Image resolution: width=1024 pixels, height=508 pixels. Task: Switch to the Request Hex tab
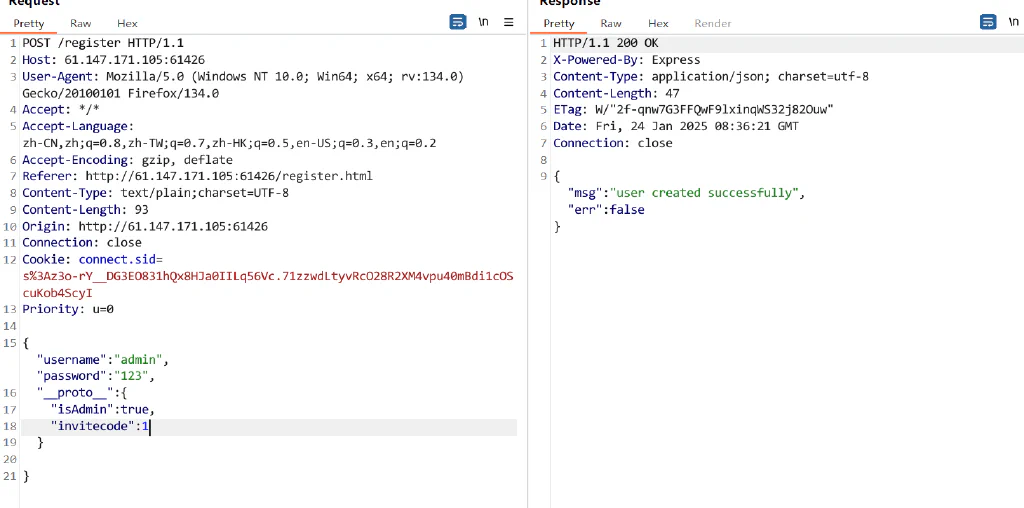tap(127, 23)
